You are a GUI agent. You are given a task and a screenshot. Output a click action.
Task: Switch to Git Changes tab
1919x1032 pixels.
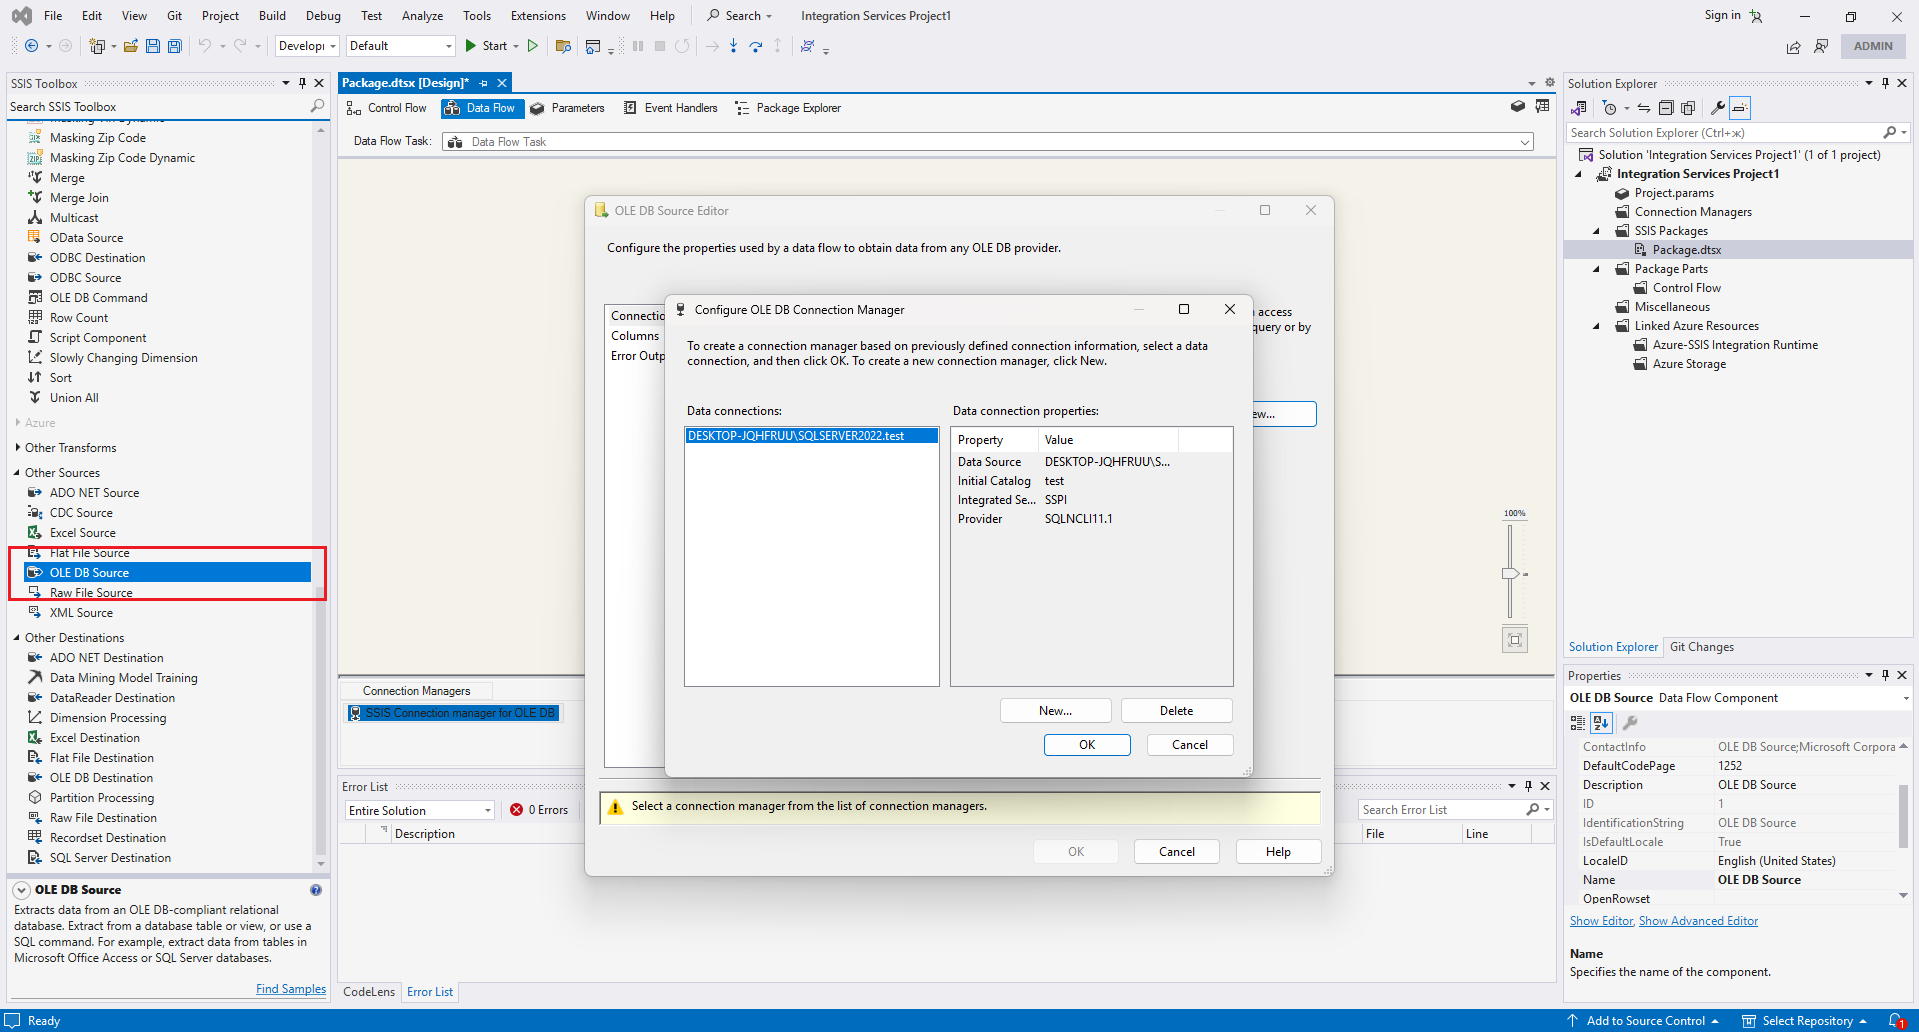(x=1701, y=647)
